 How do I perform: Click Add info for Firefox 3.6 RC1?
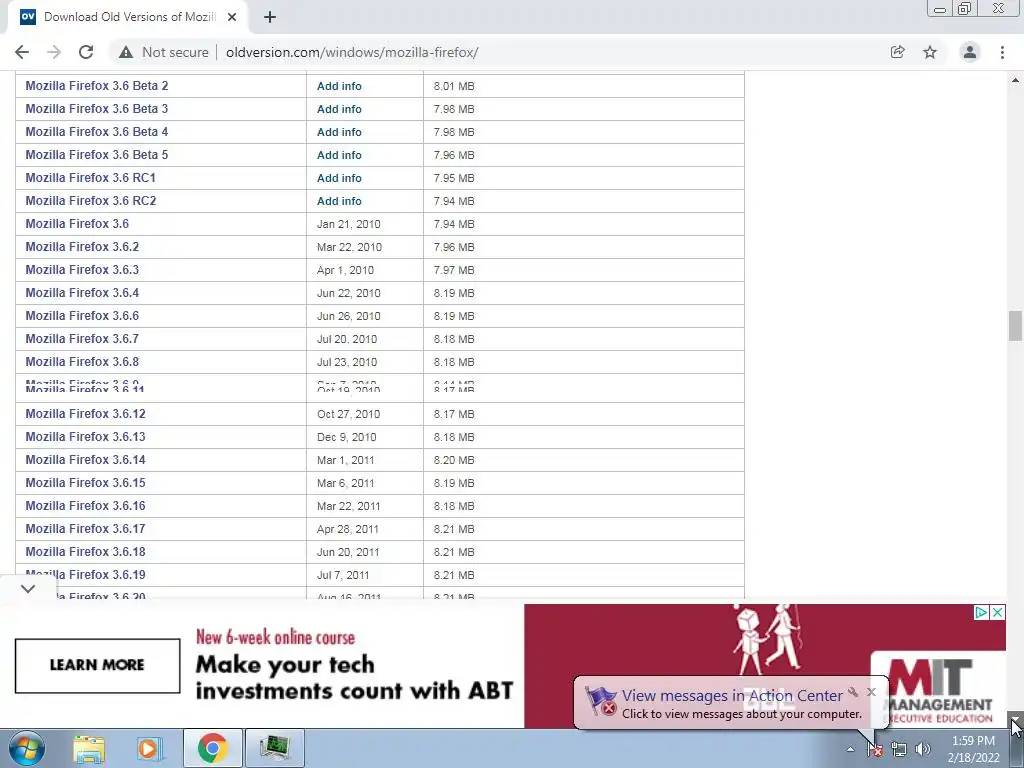coord(339,178)
